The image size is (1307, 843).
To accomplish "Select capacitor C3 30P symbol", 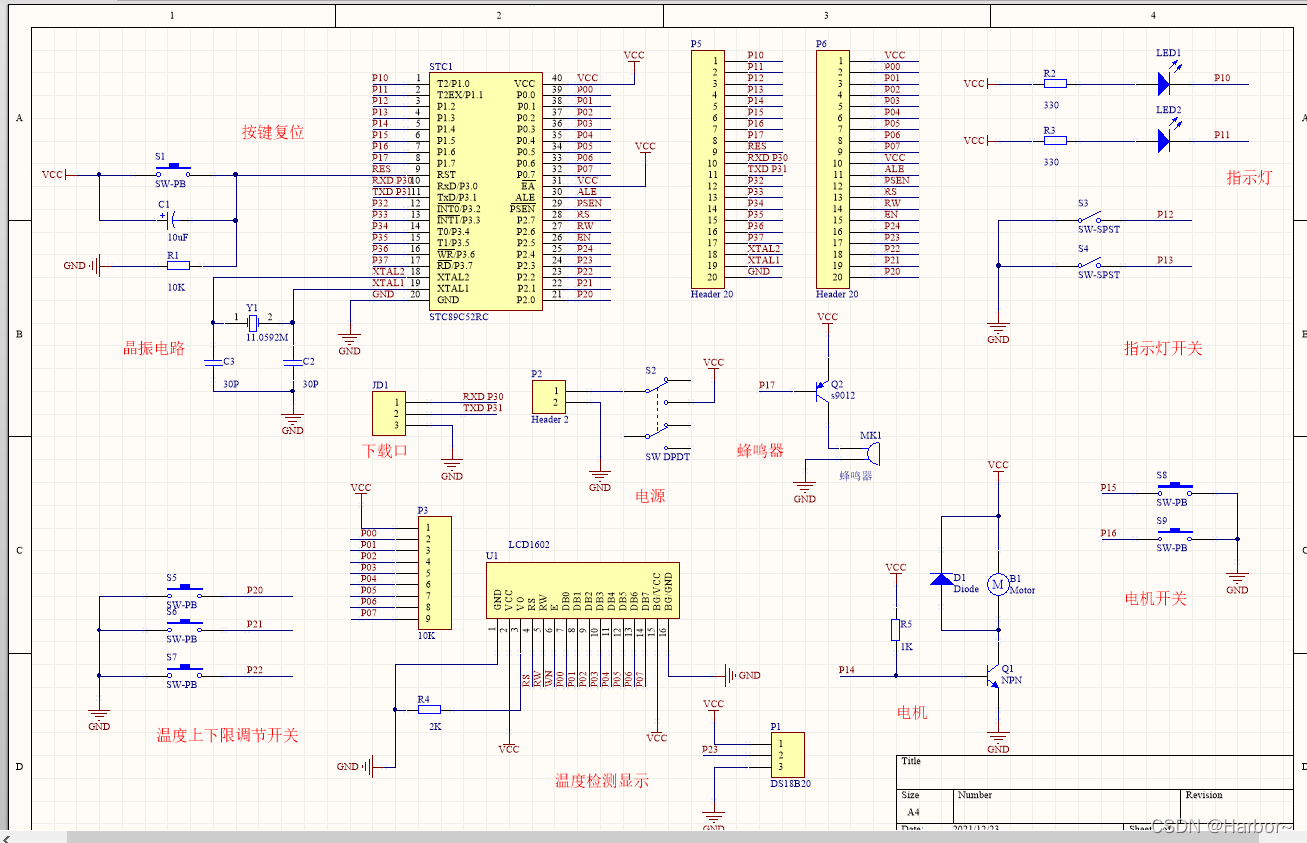I will (213, 364).
